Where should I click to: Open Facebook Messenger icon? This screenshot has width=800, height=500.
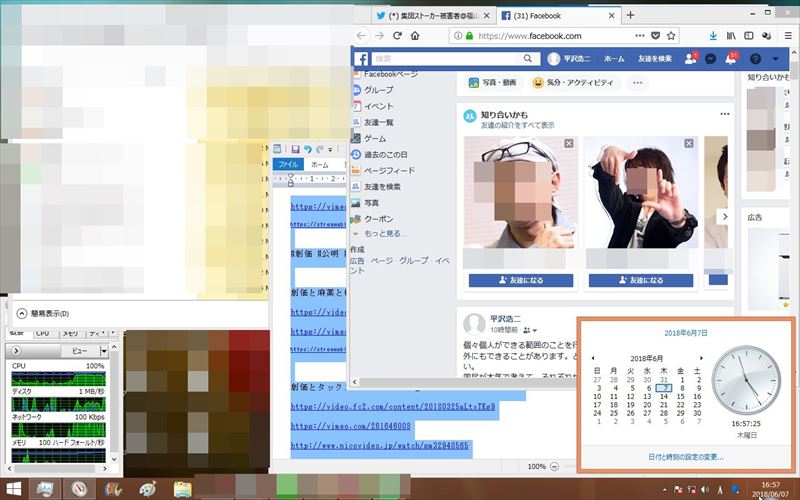[x=710, y=59]
